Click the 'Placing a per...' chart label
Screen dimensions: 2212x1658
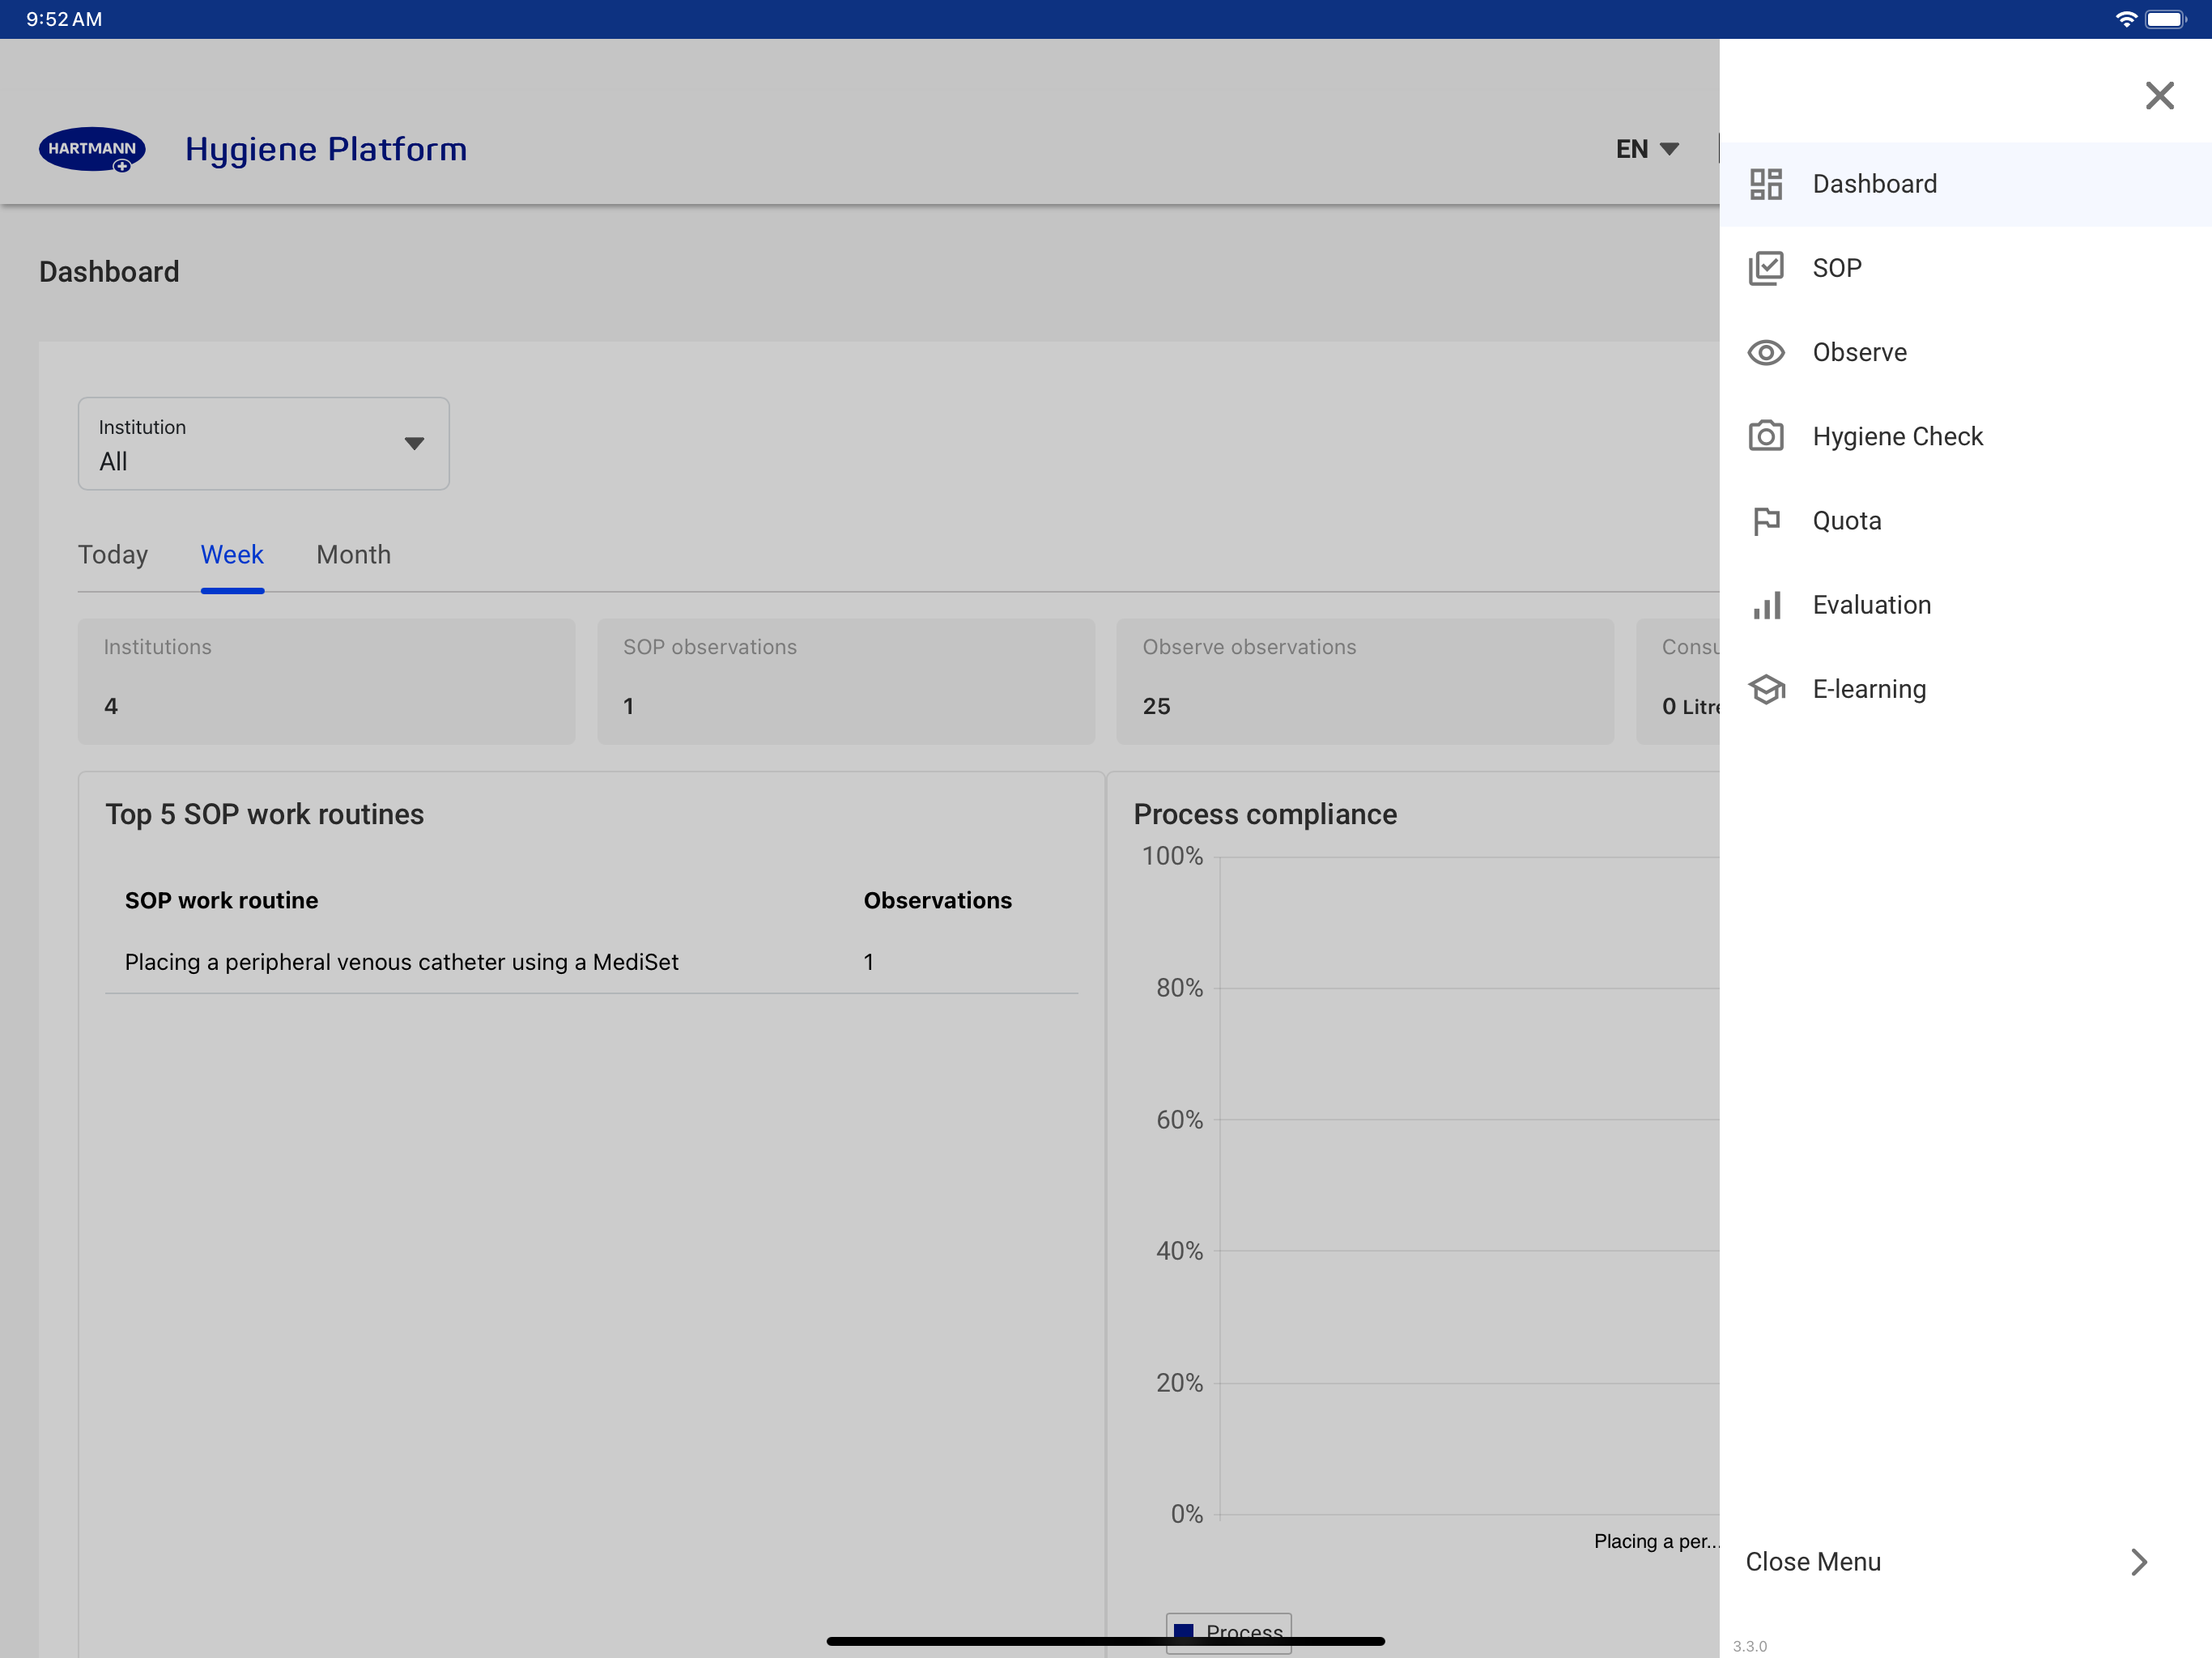pyautogui.click(x=1656, y=1541)
